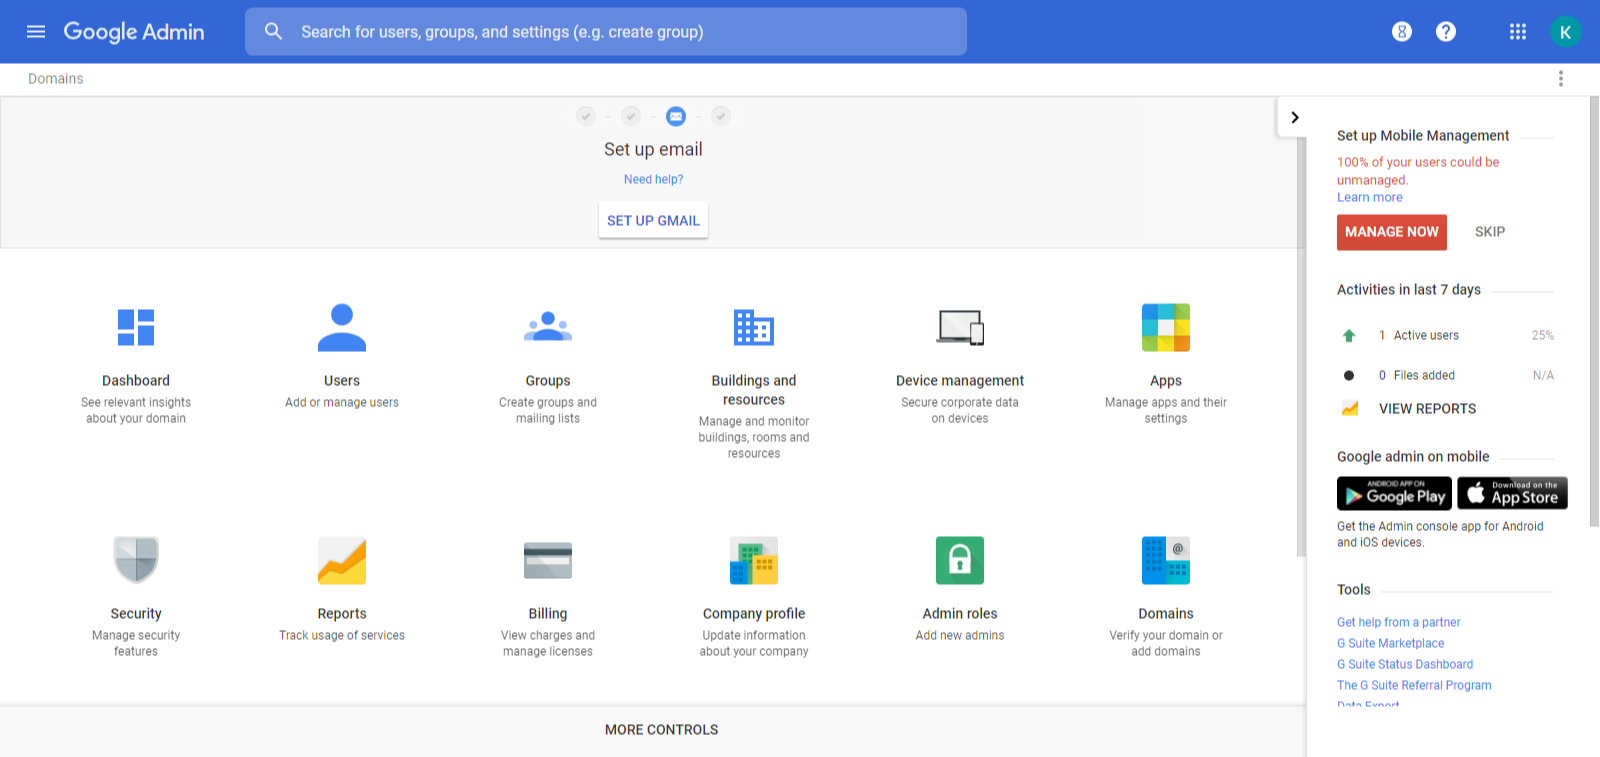Skip mobile management setup
The width and height of the screenshot is (1600, 757).
[x=1490, y=232]
